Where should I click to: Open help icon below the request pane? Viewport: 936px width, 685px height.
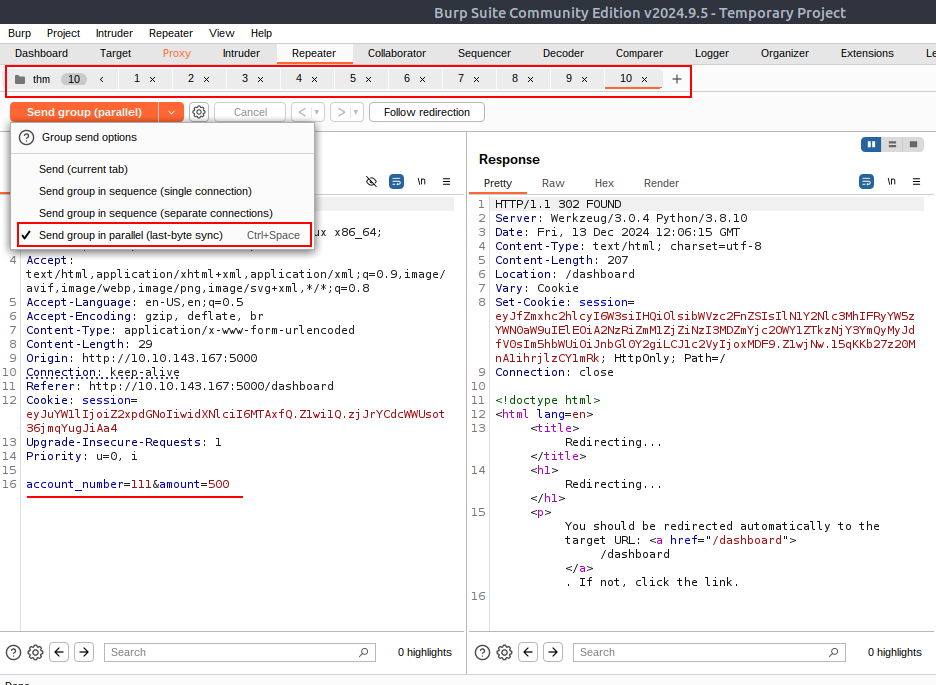coord(13,652)
